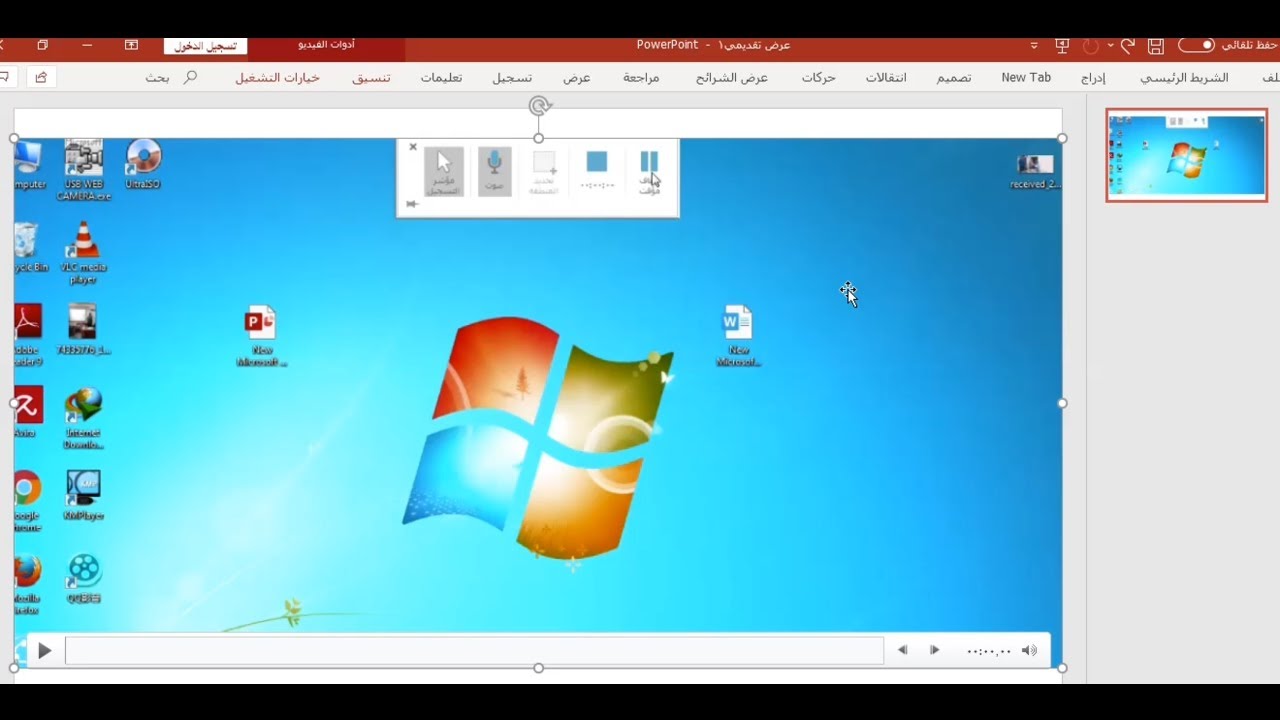Click the بحث search box
Viewport: 1280px width, 720px height.
(170, 77)
